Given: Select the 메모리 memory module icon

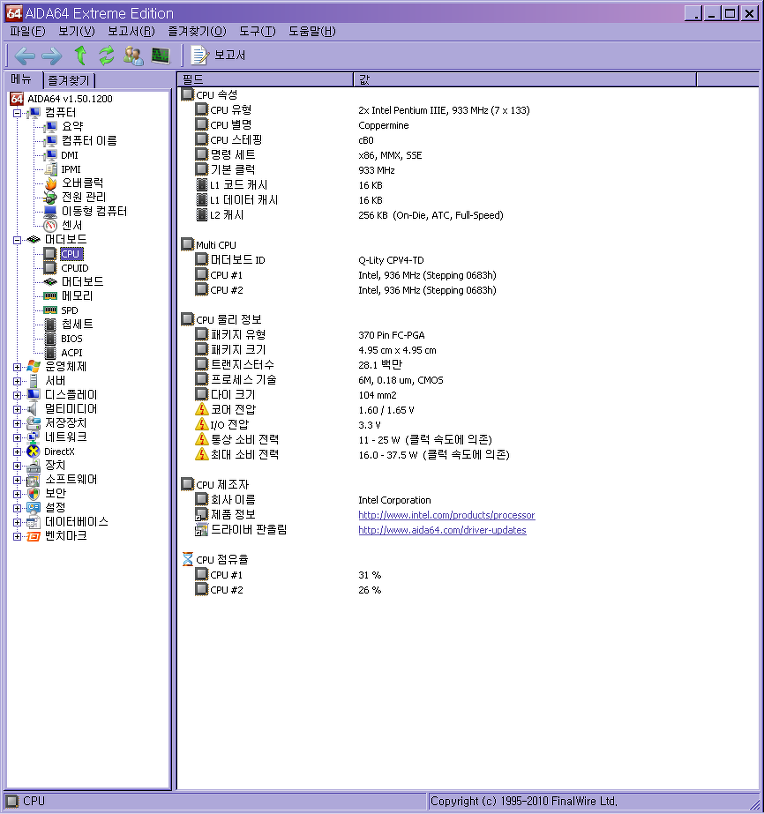Looking at the screenshot, I should click(x=50, y=296).
